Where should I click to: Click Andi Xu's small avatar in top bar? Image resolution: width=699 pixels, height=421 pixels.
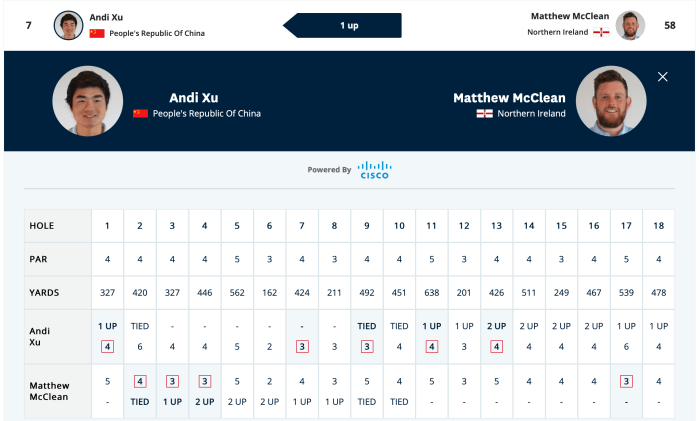tap(68, 25)
